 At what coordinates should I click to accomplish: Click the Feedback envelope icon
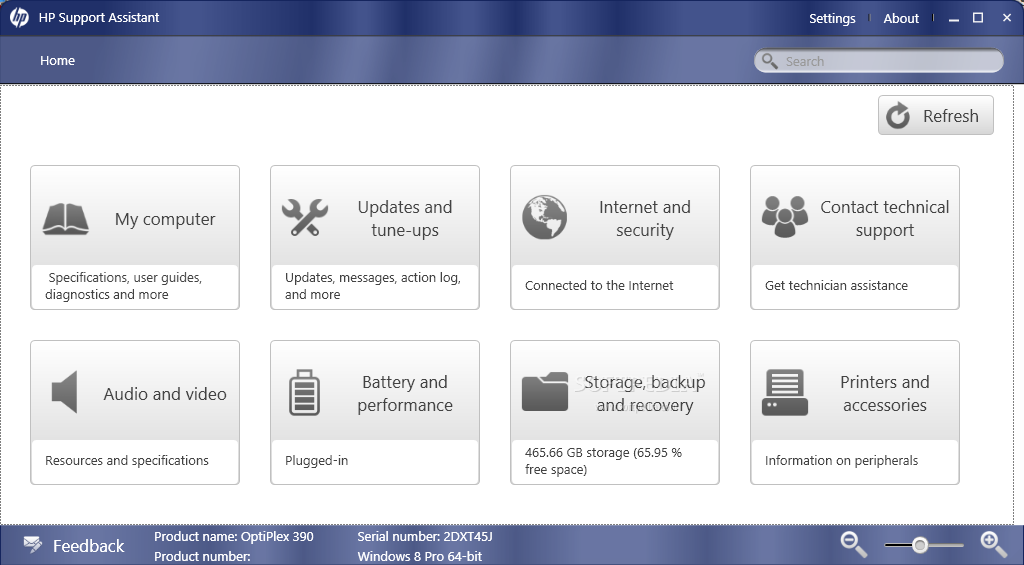point(33,544)
